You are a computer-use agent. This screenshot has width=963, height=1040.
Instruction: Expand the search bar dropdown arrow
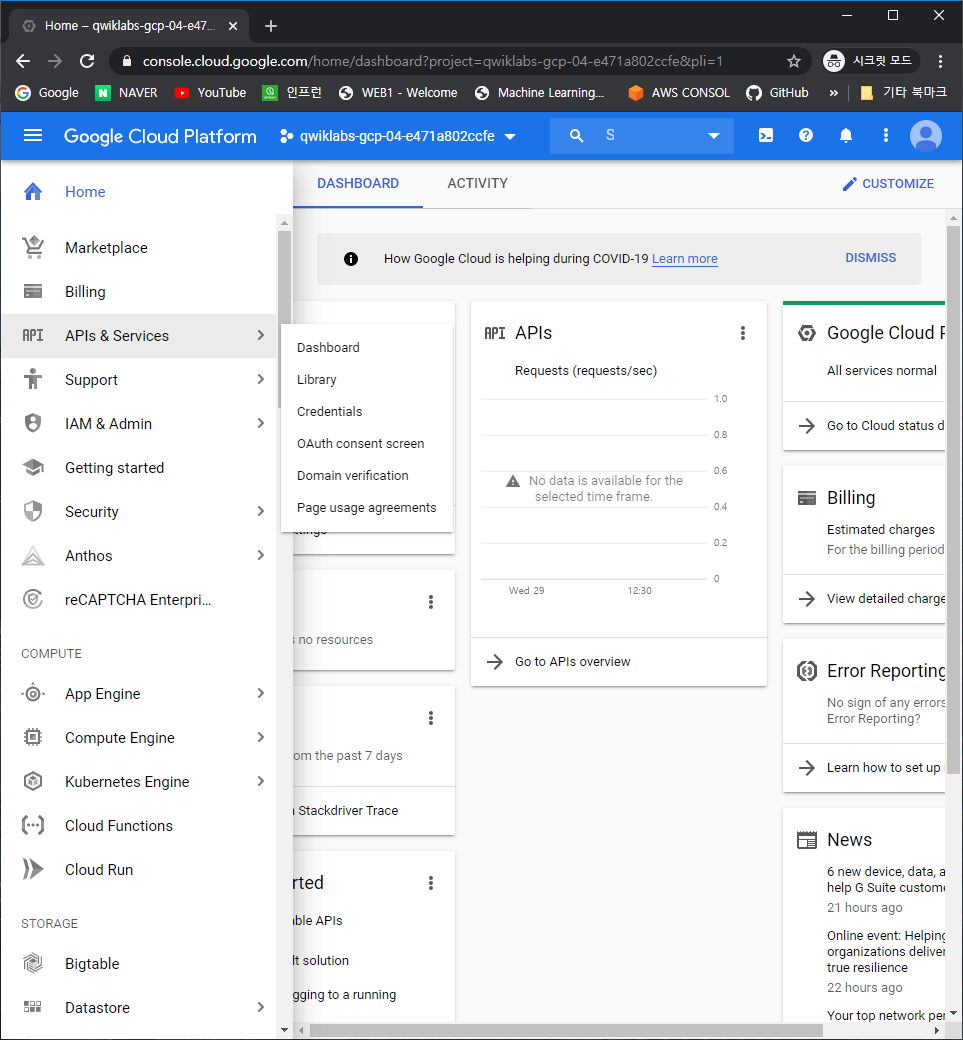coord(714,135)
